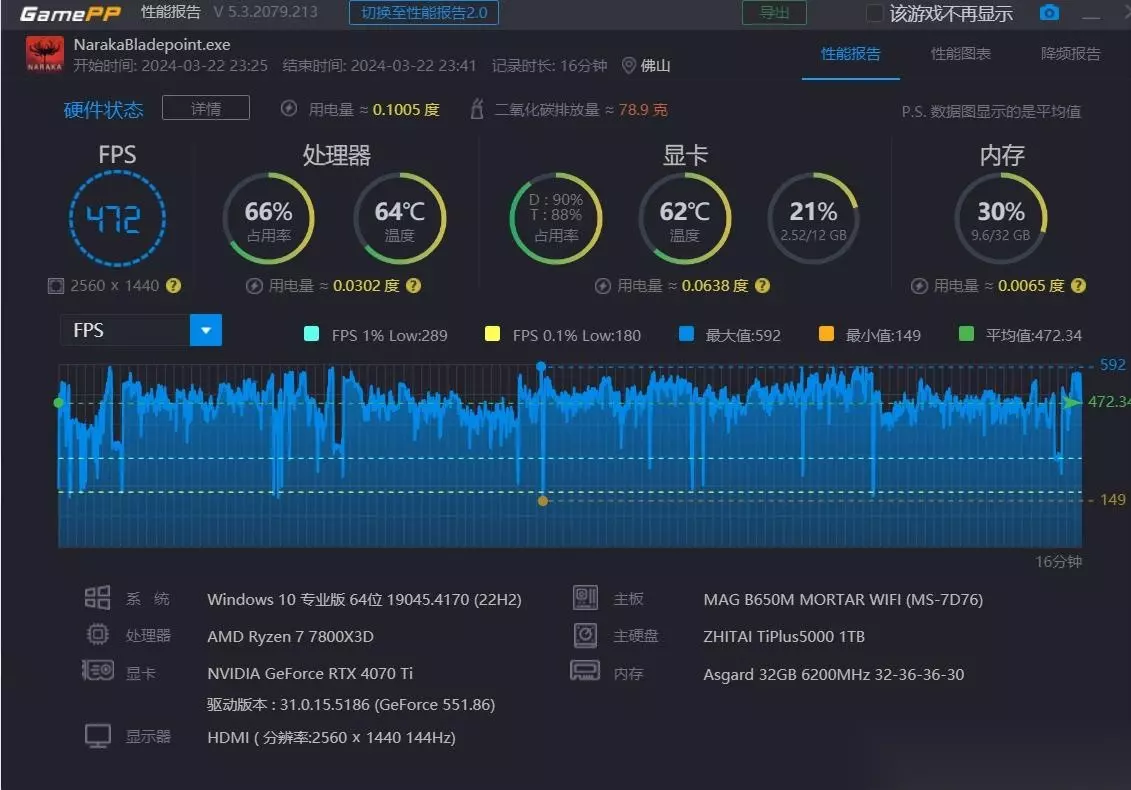Click the processor 66% usage gauge
The image size is (1131, 790).
click(268, 219)
